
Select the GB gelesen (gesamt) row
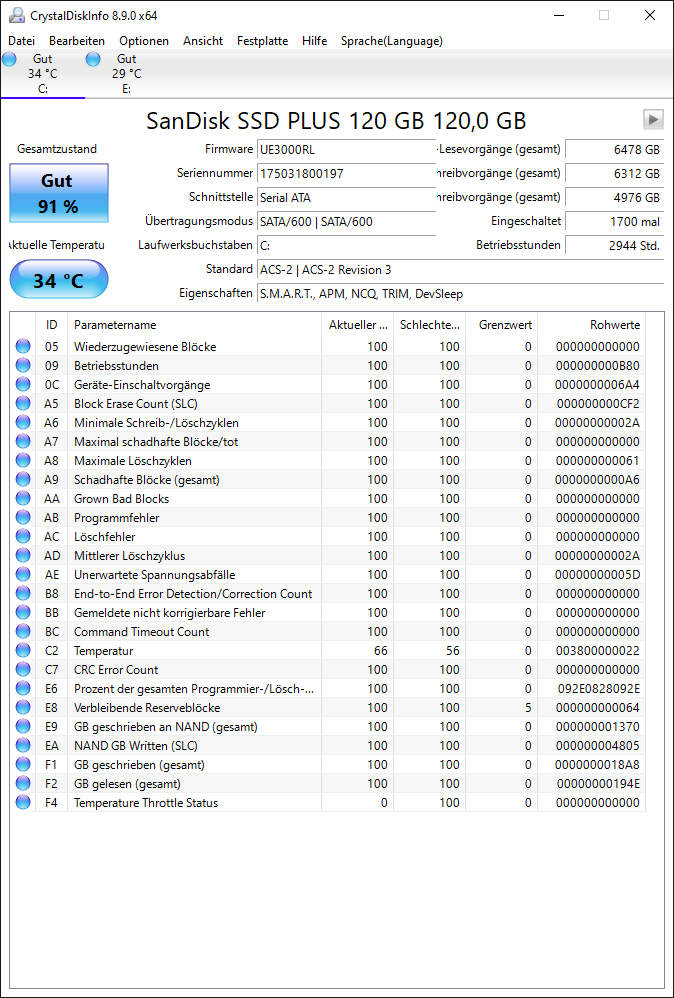point(328,784)
